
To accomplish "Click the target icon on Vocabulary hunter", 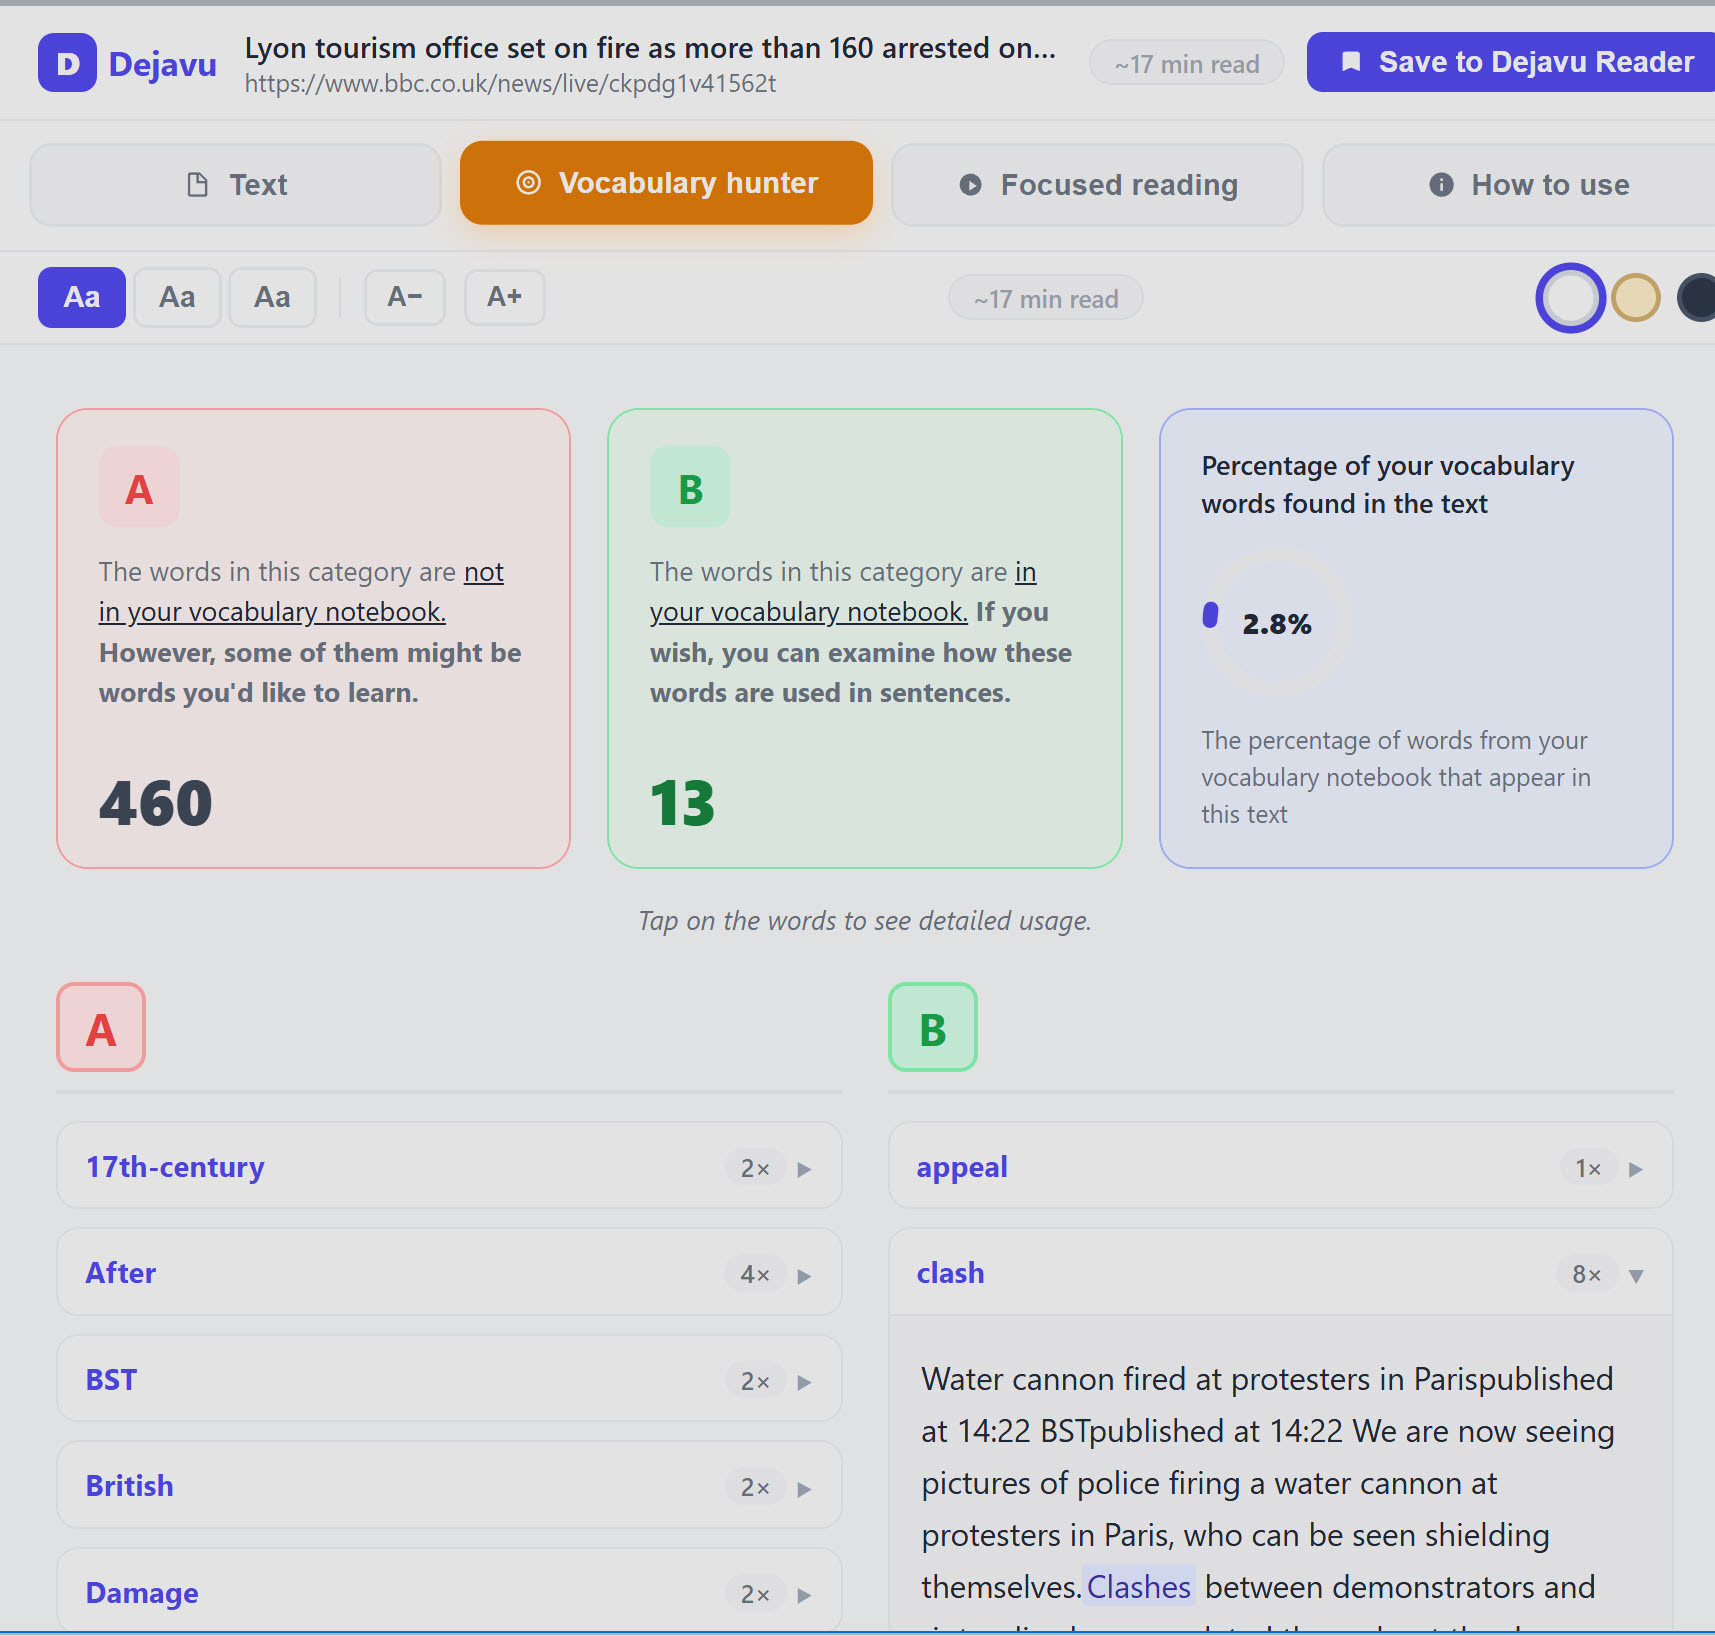I will (528, 183).
